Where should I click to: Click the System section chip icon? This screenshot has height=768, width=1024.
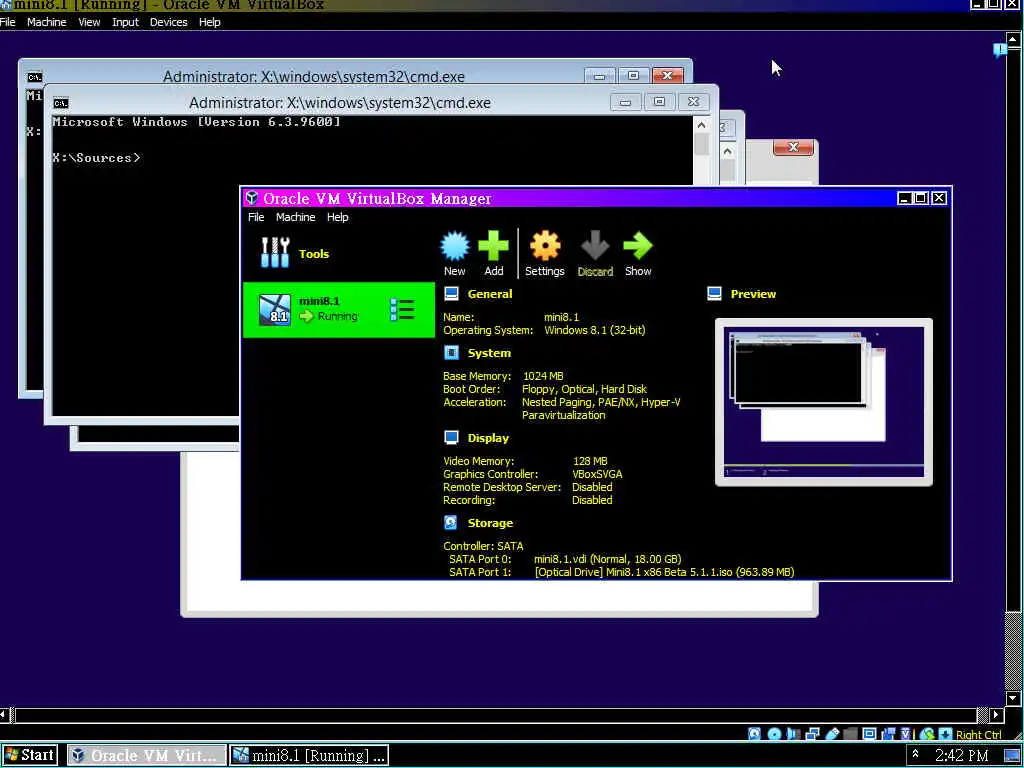coord(451,353)
